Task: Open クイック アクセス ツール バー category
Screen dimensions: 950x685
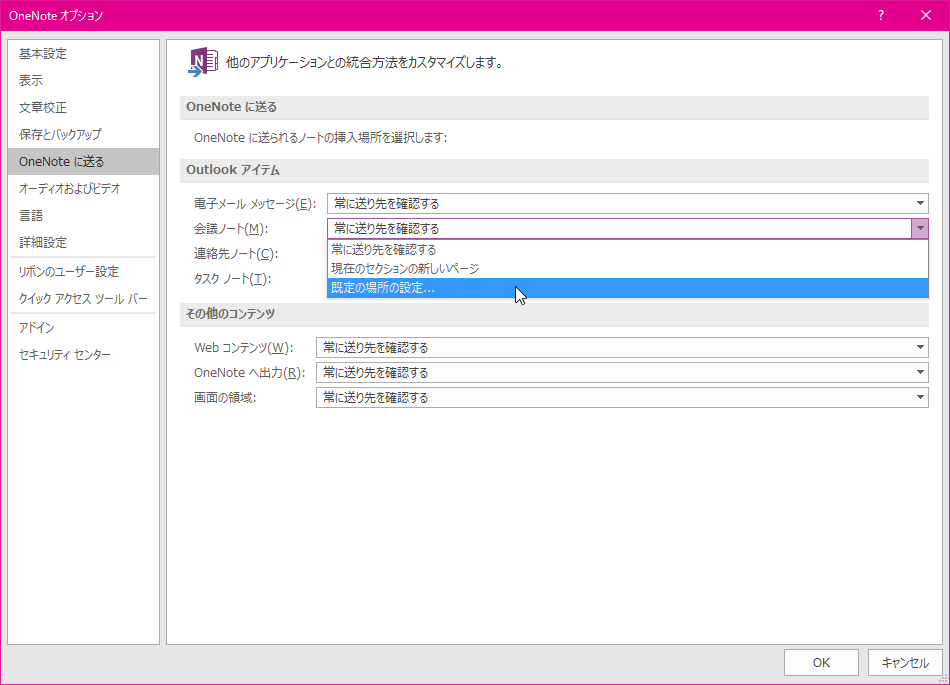Action: pyautogui.click(x=83, y=299)
